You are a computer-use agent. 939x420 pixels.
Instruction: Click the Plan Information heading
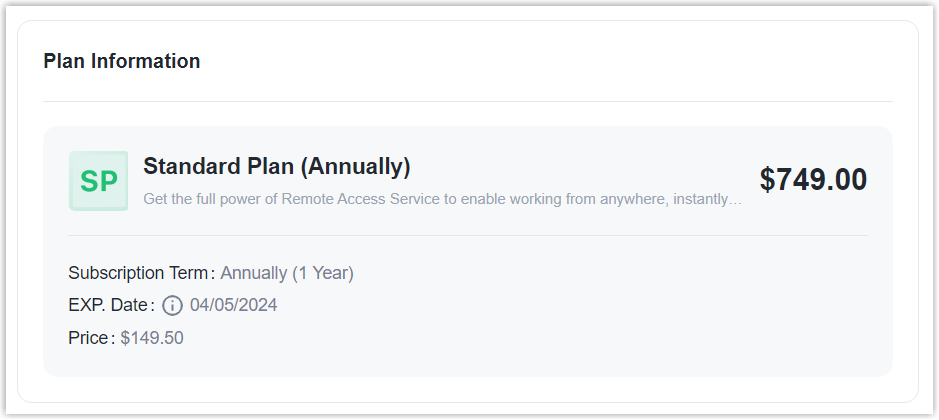[122, 61]
